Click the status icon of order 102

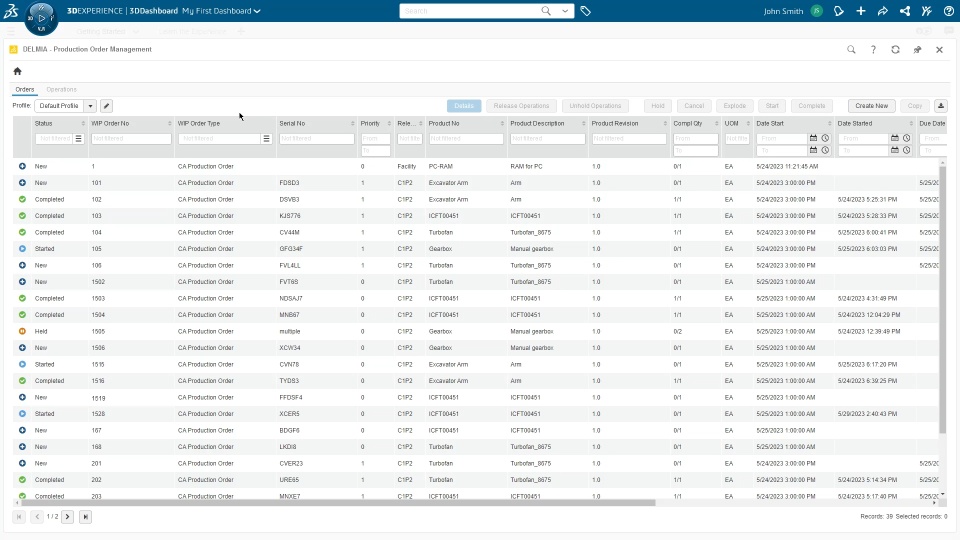(x=22, y=199)
